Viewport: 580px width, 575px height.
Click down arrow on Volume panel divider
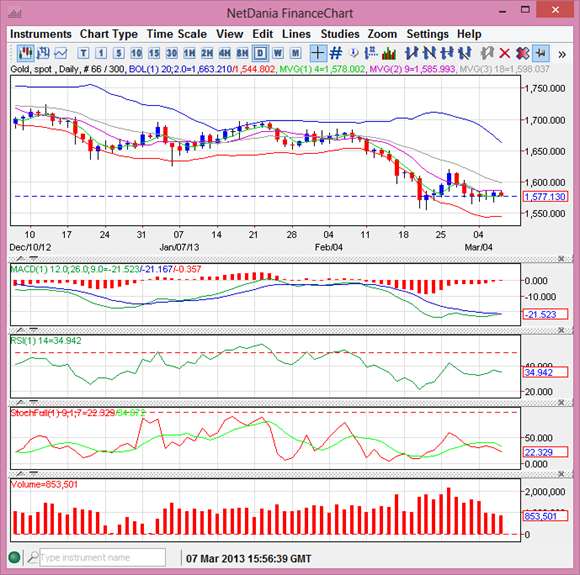pos(33,474)
